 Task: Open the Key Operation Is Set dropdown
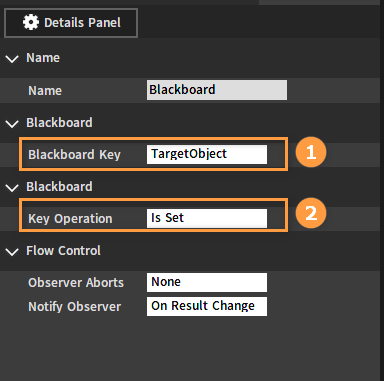207,218
